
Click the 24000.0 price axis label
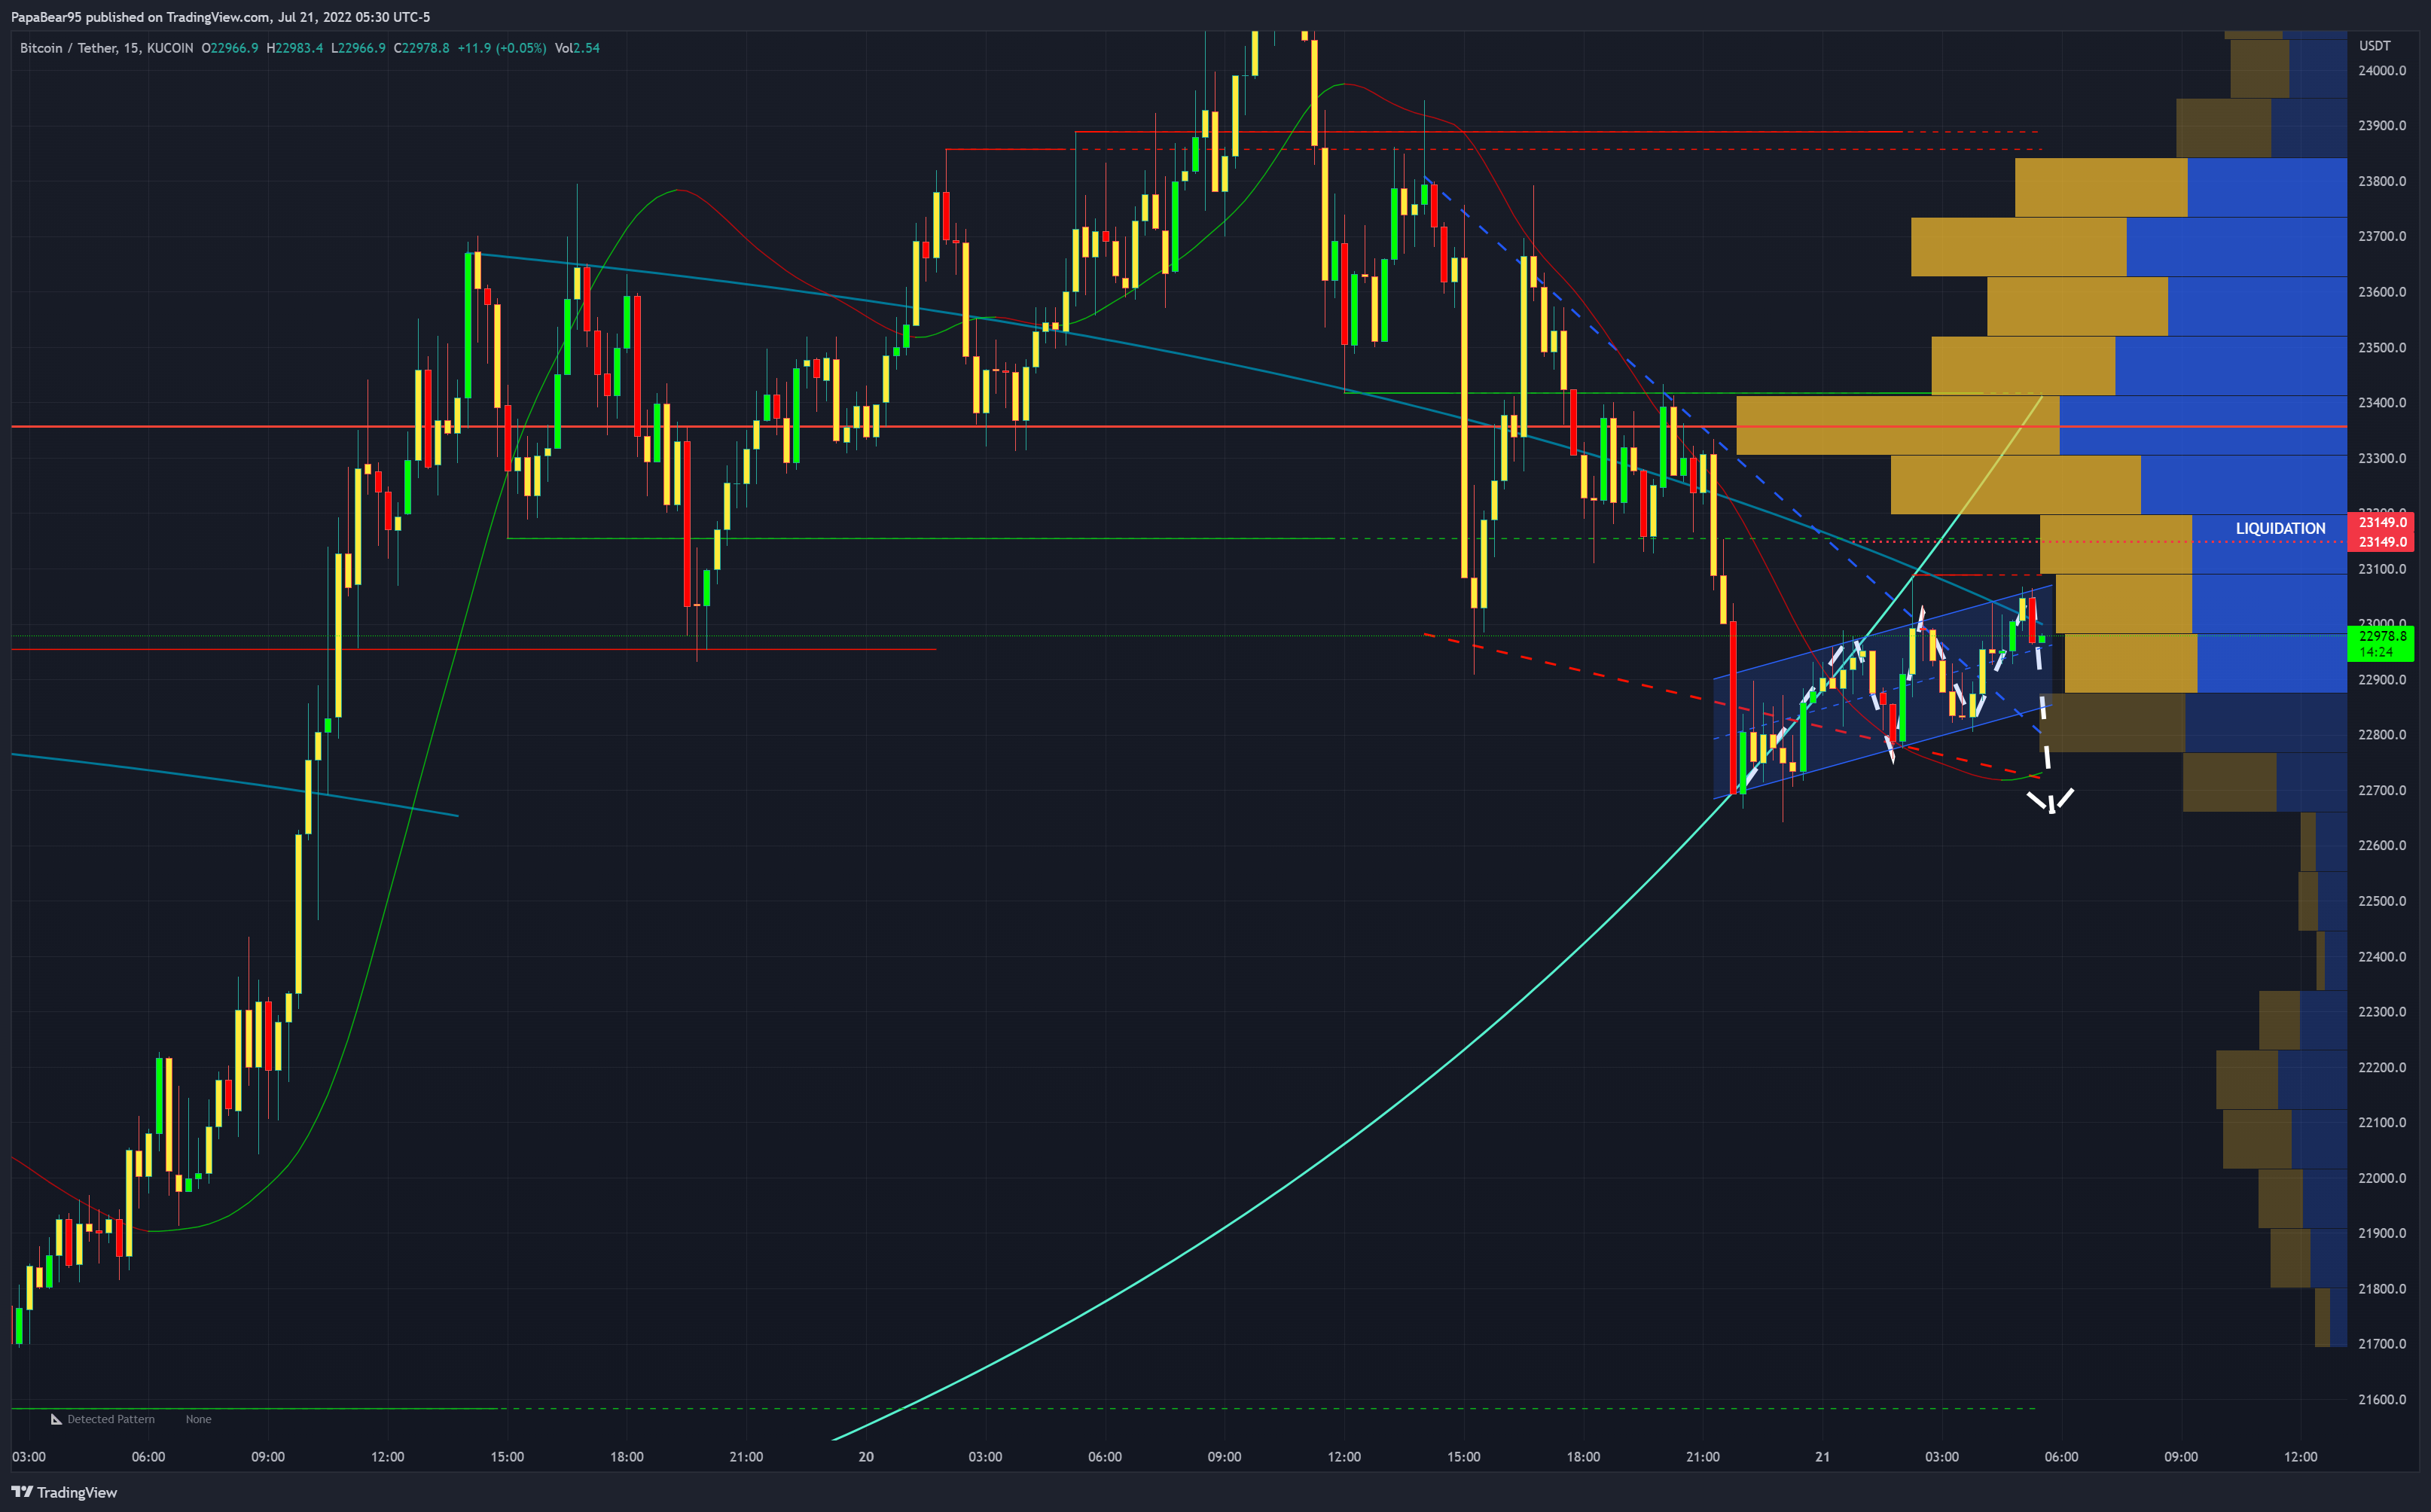(2382, 70)
